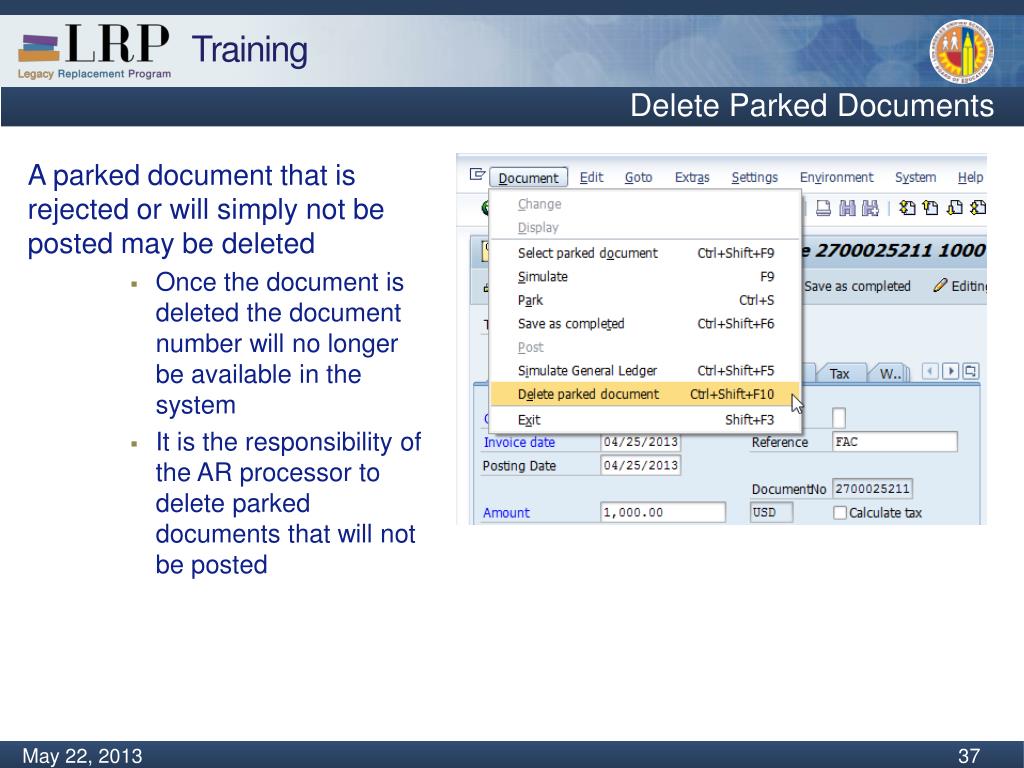Choose Simulate General Ledger
The width and height of the screenshot is (1024, 768).
coord(645,370)
